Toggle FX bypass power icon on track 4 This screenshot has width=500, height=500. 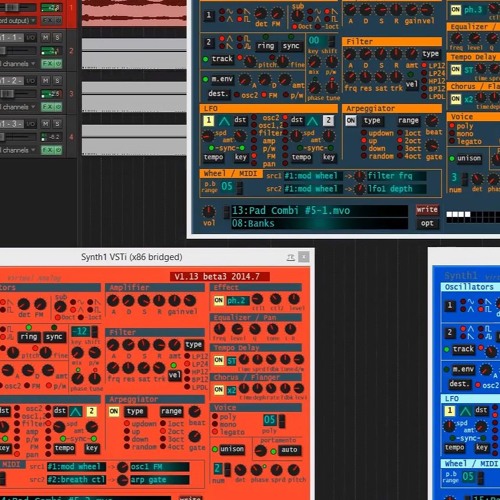pyautogui.click(x=58, y=150)
